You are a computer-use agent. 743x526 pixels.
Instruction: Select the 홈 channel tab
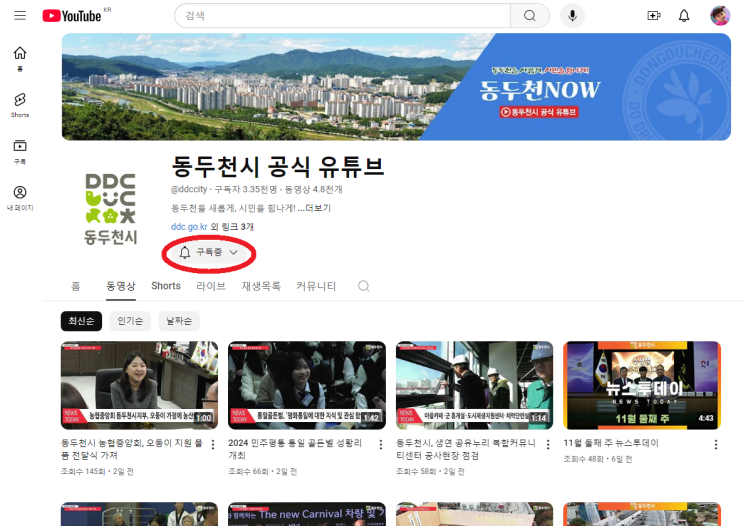[76, 286]
